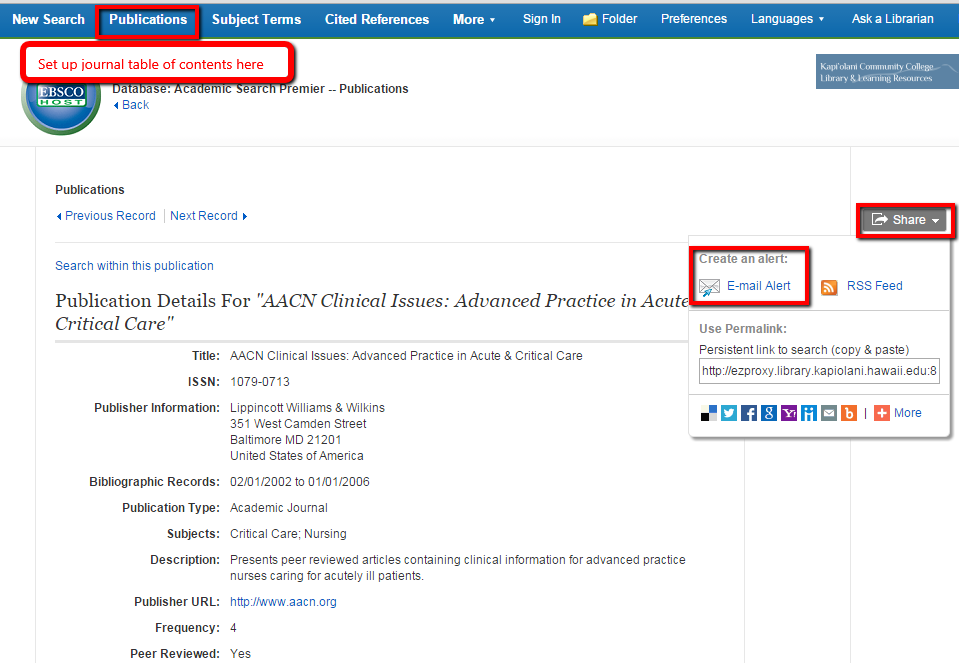Click 'Lippincott Williams & Wilkins' publisher name
This screenshot has height=663, width=959.
pos(308,408)
